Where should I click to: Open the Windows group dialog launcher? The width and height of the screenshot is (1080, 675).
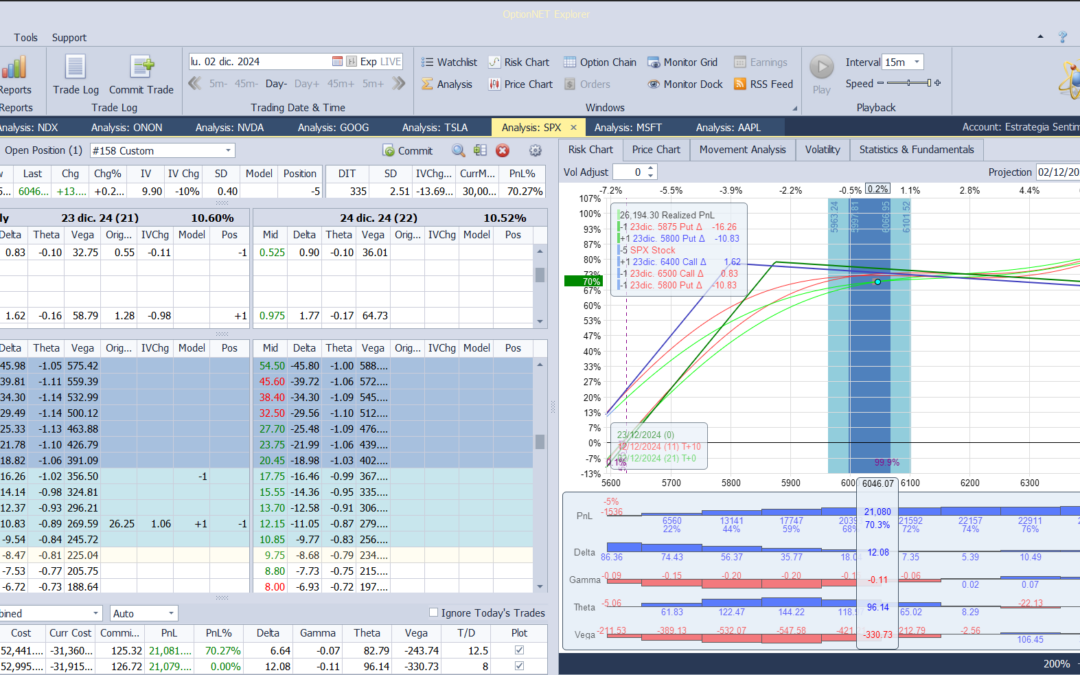(x=794, y=108)
